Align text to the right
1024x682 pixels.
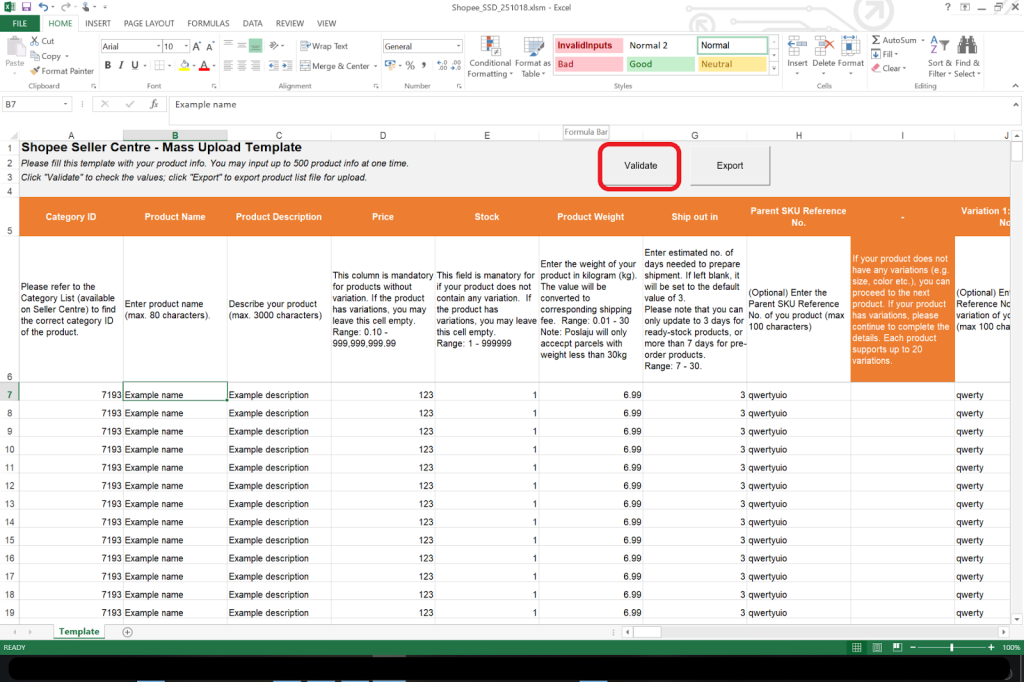(255, 65)
